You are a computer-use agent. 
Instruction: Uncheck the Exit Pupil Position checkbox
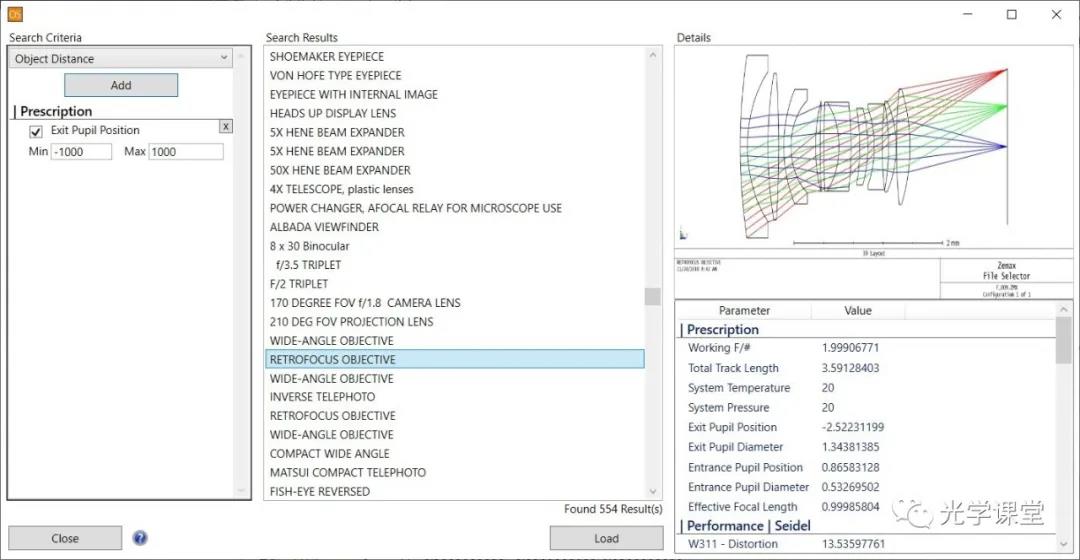tap(36, 131)
